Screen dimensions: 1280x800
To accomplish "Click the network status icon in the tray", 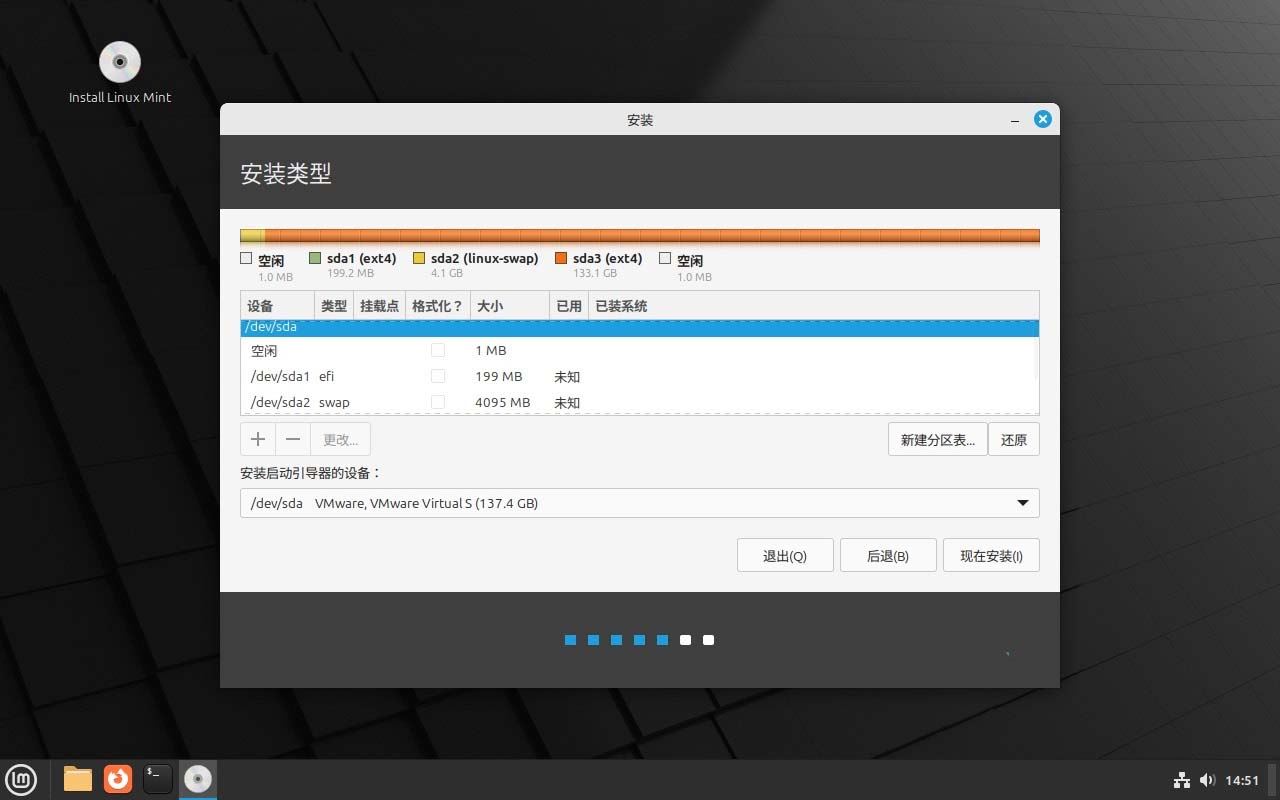I will pyautogui.click(x=1181, y=780).
